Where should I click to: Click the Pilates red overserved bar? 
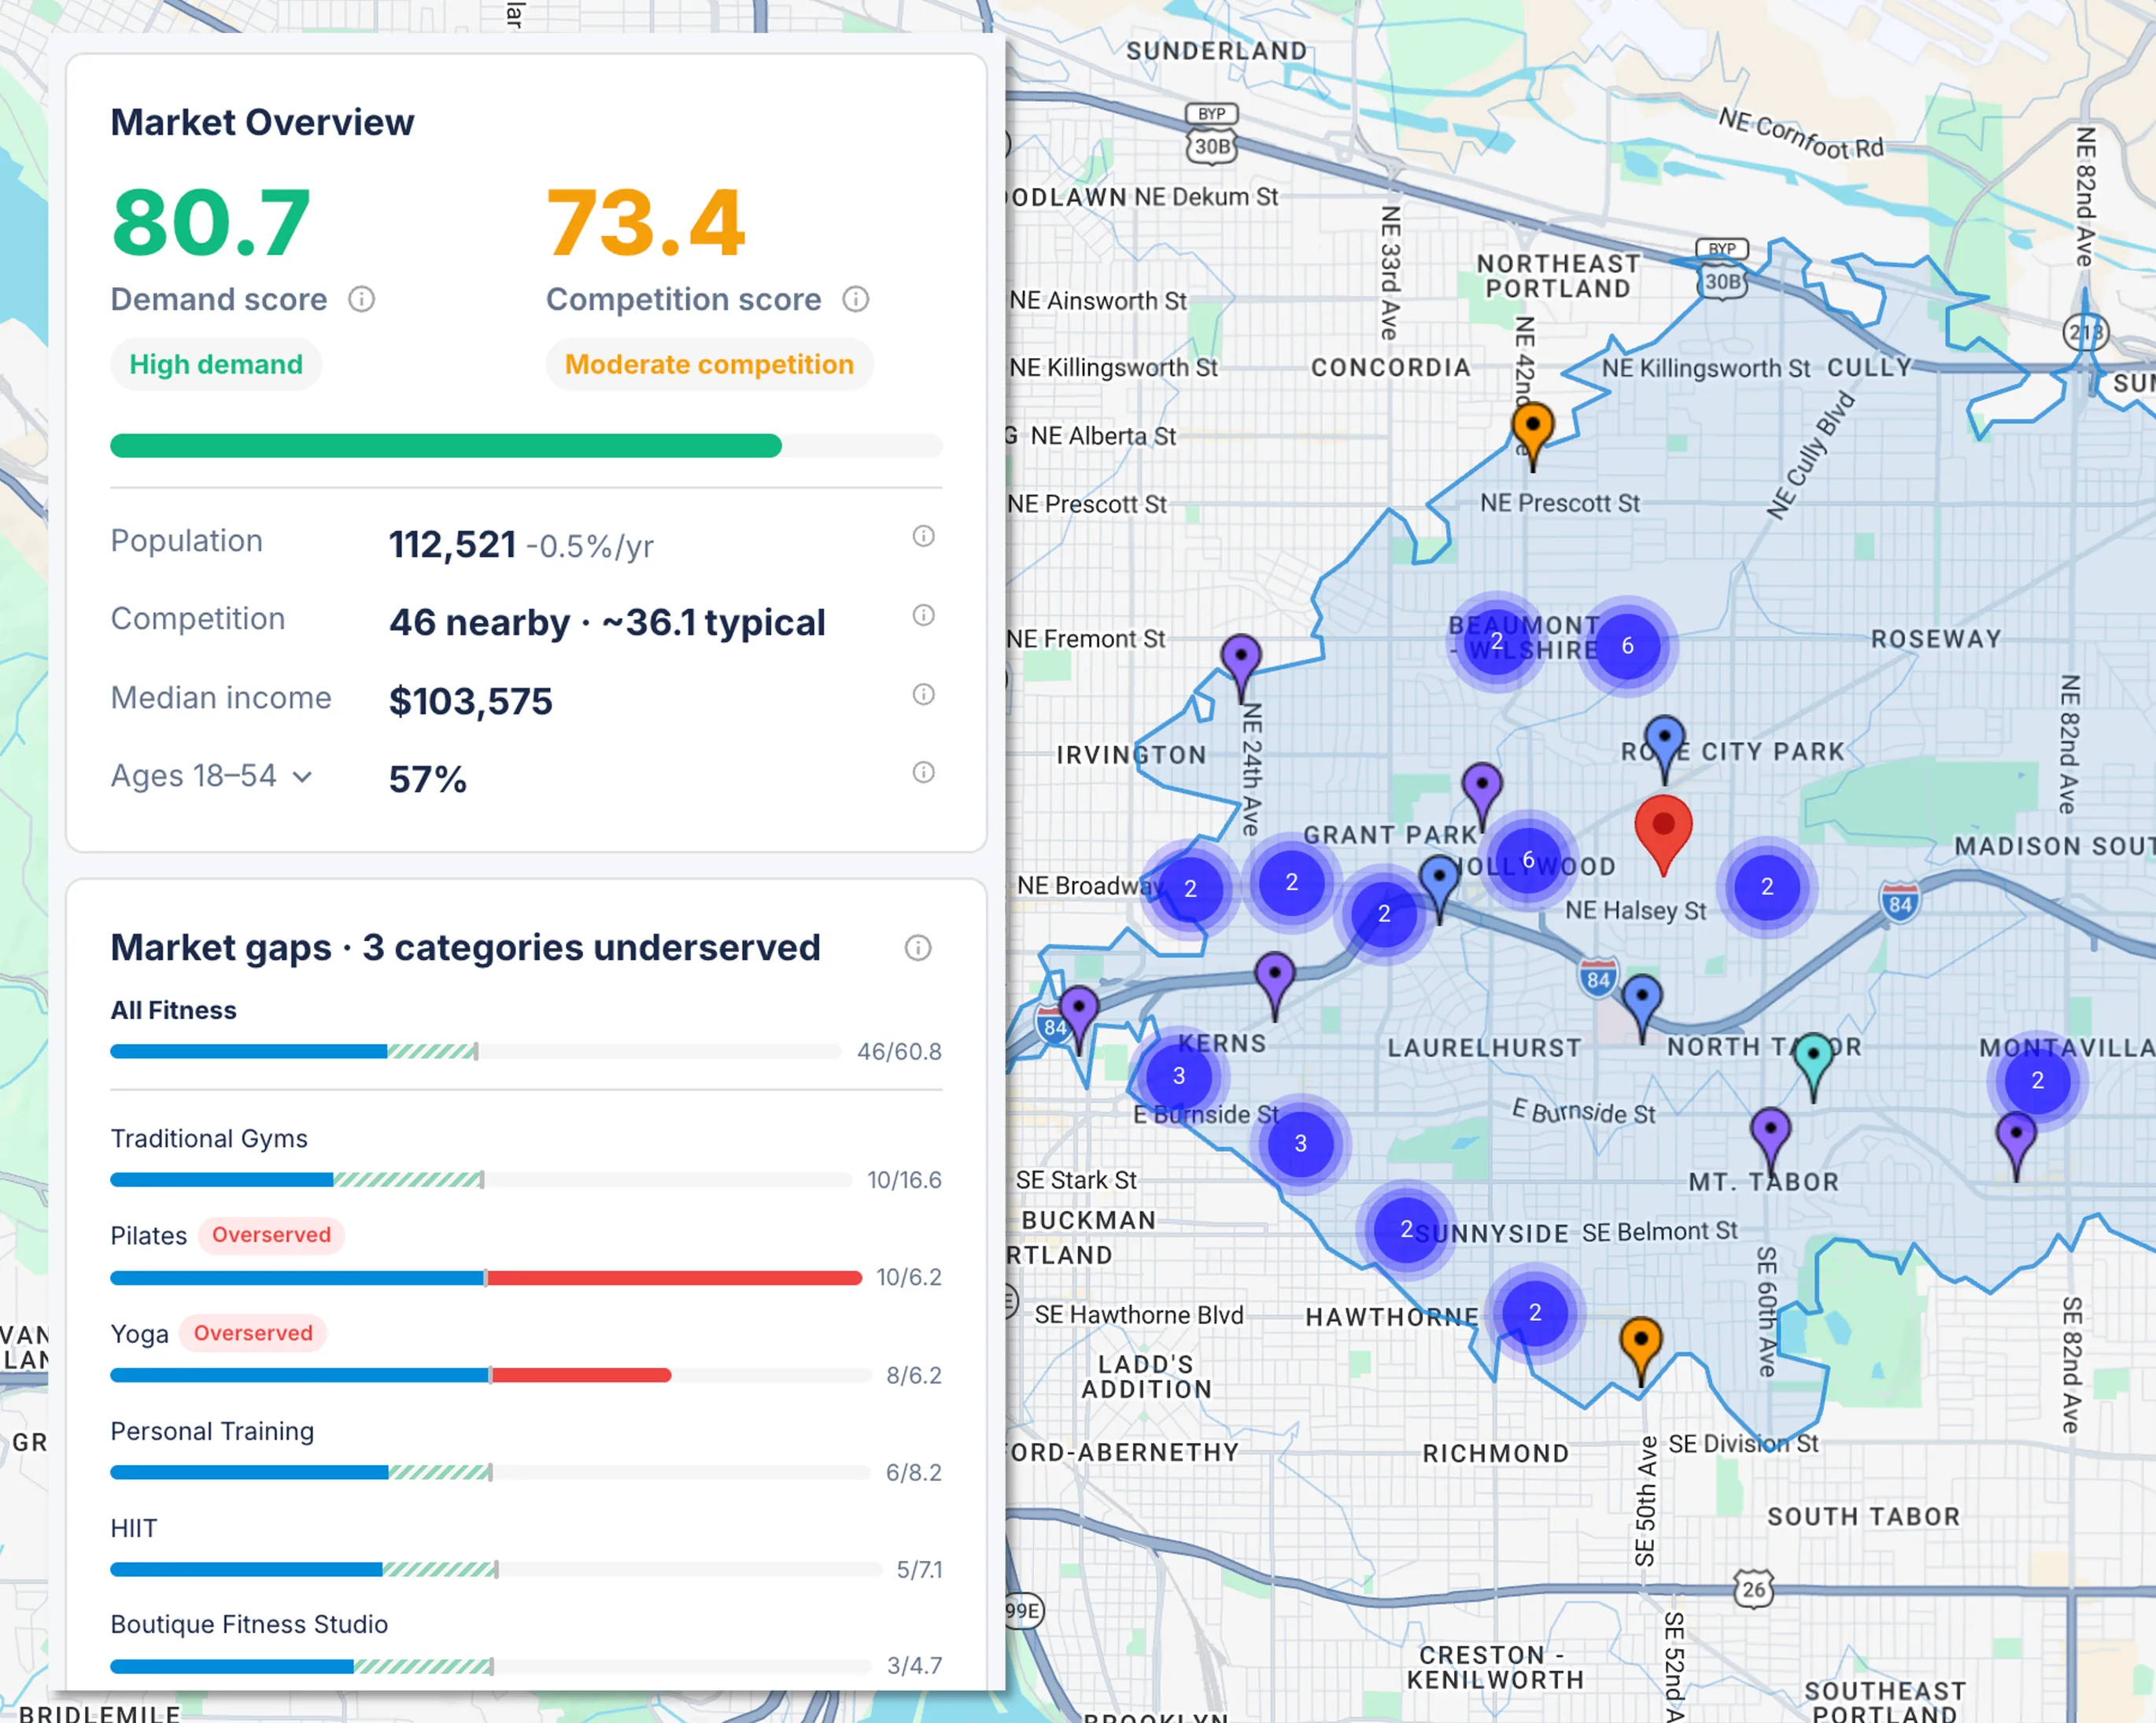tap(674, 1278)
